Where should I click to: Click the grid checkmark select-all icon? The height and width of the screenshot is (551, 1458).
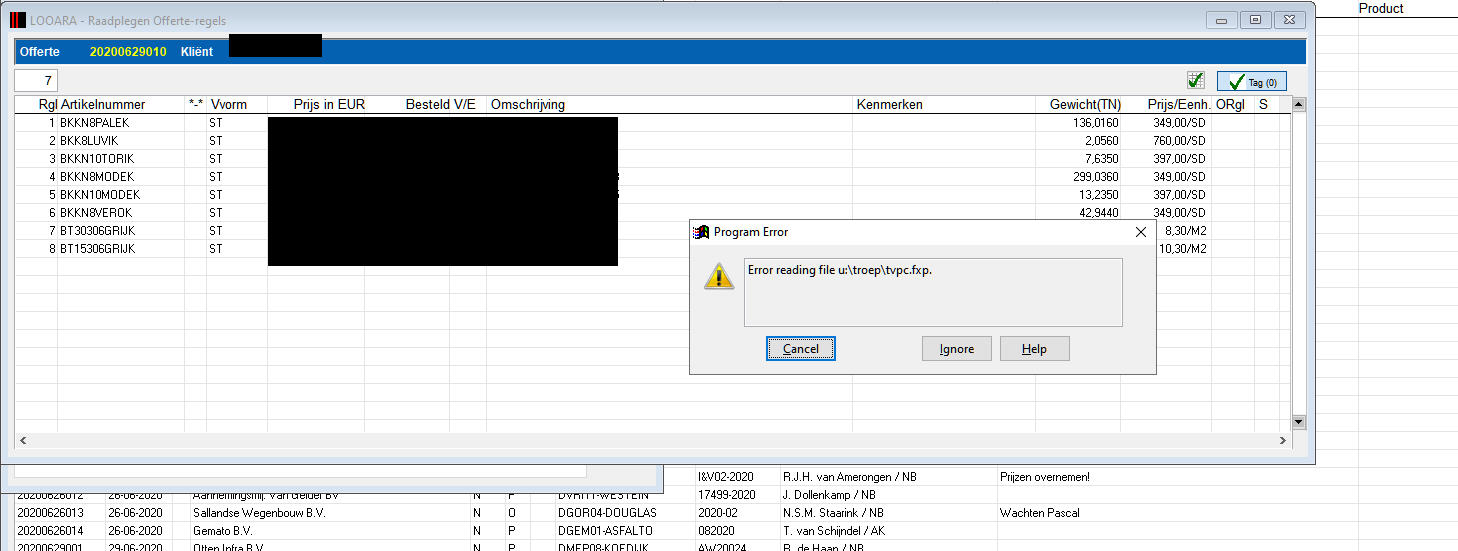[x=1195, y=81]
